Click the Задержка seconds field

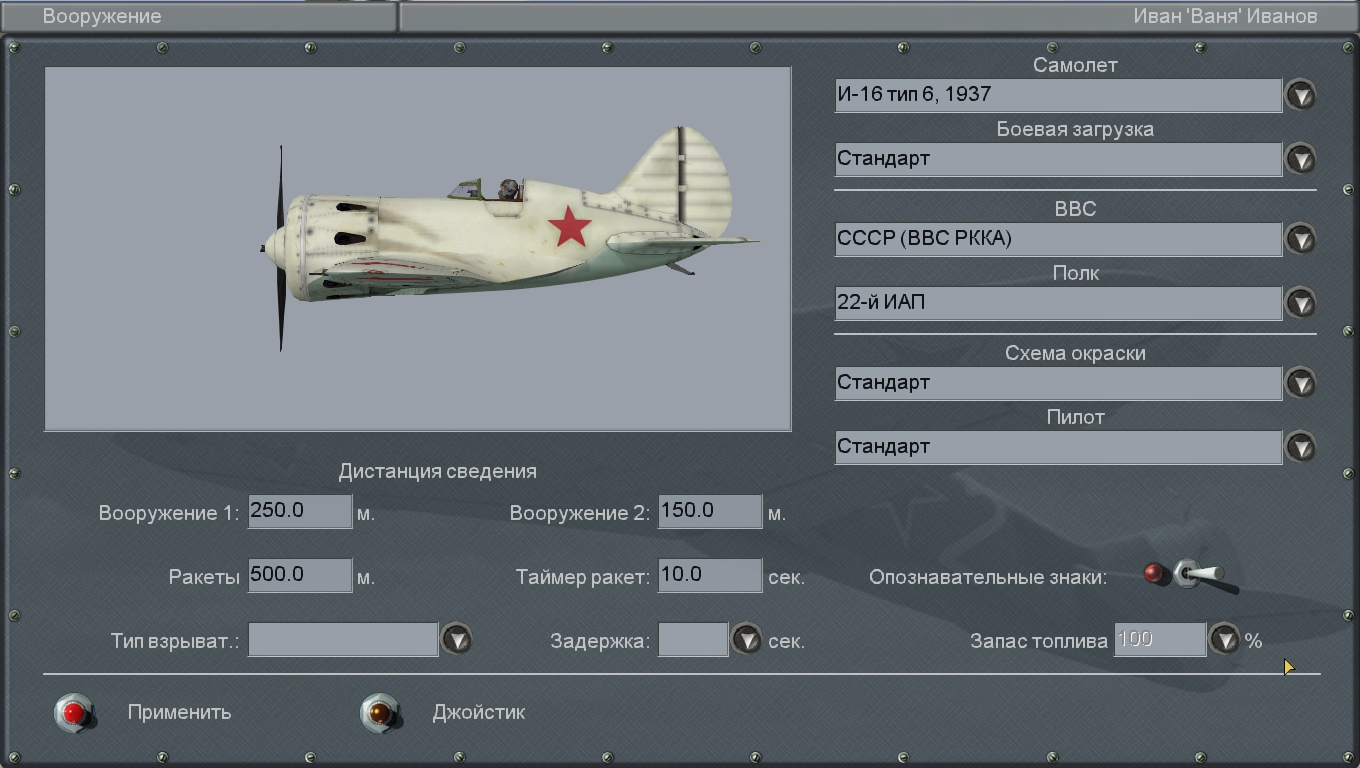point(693,639)
